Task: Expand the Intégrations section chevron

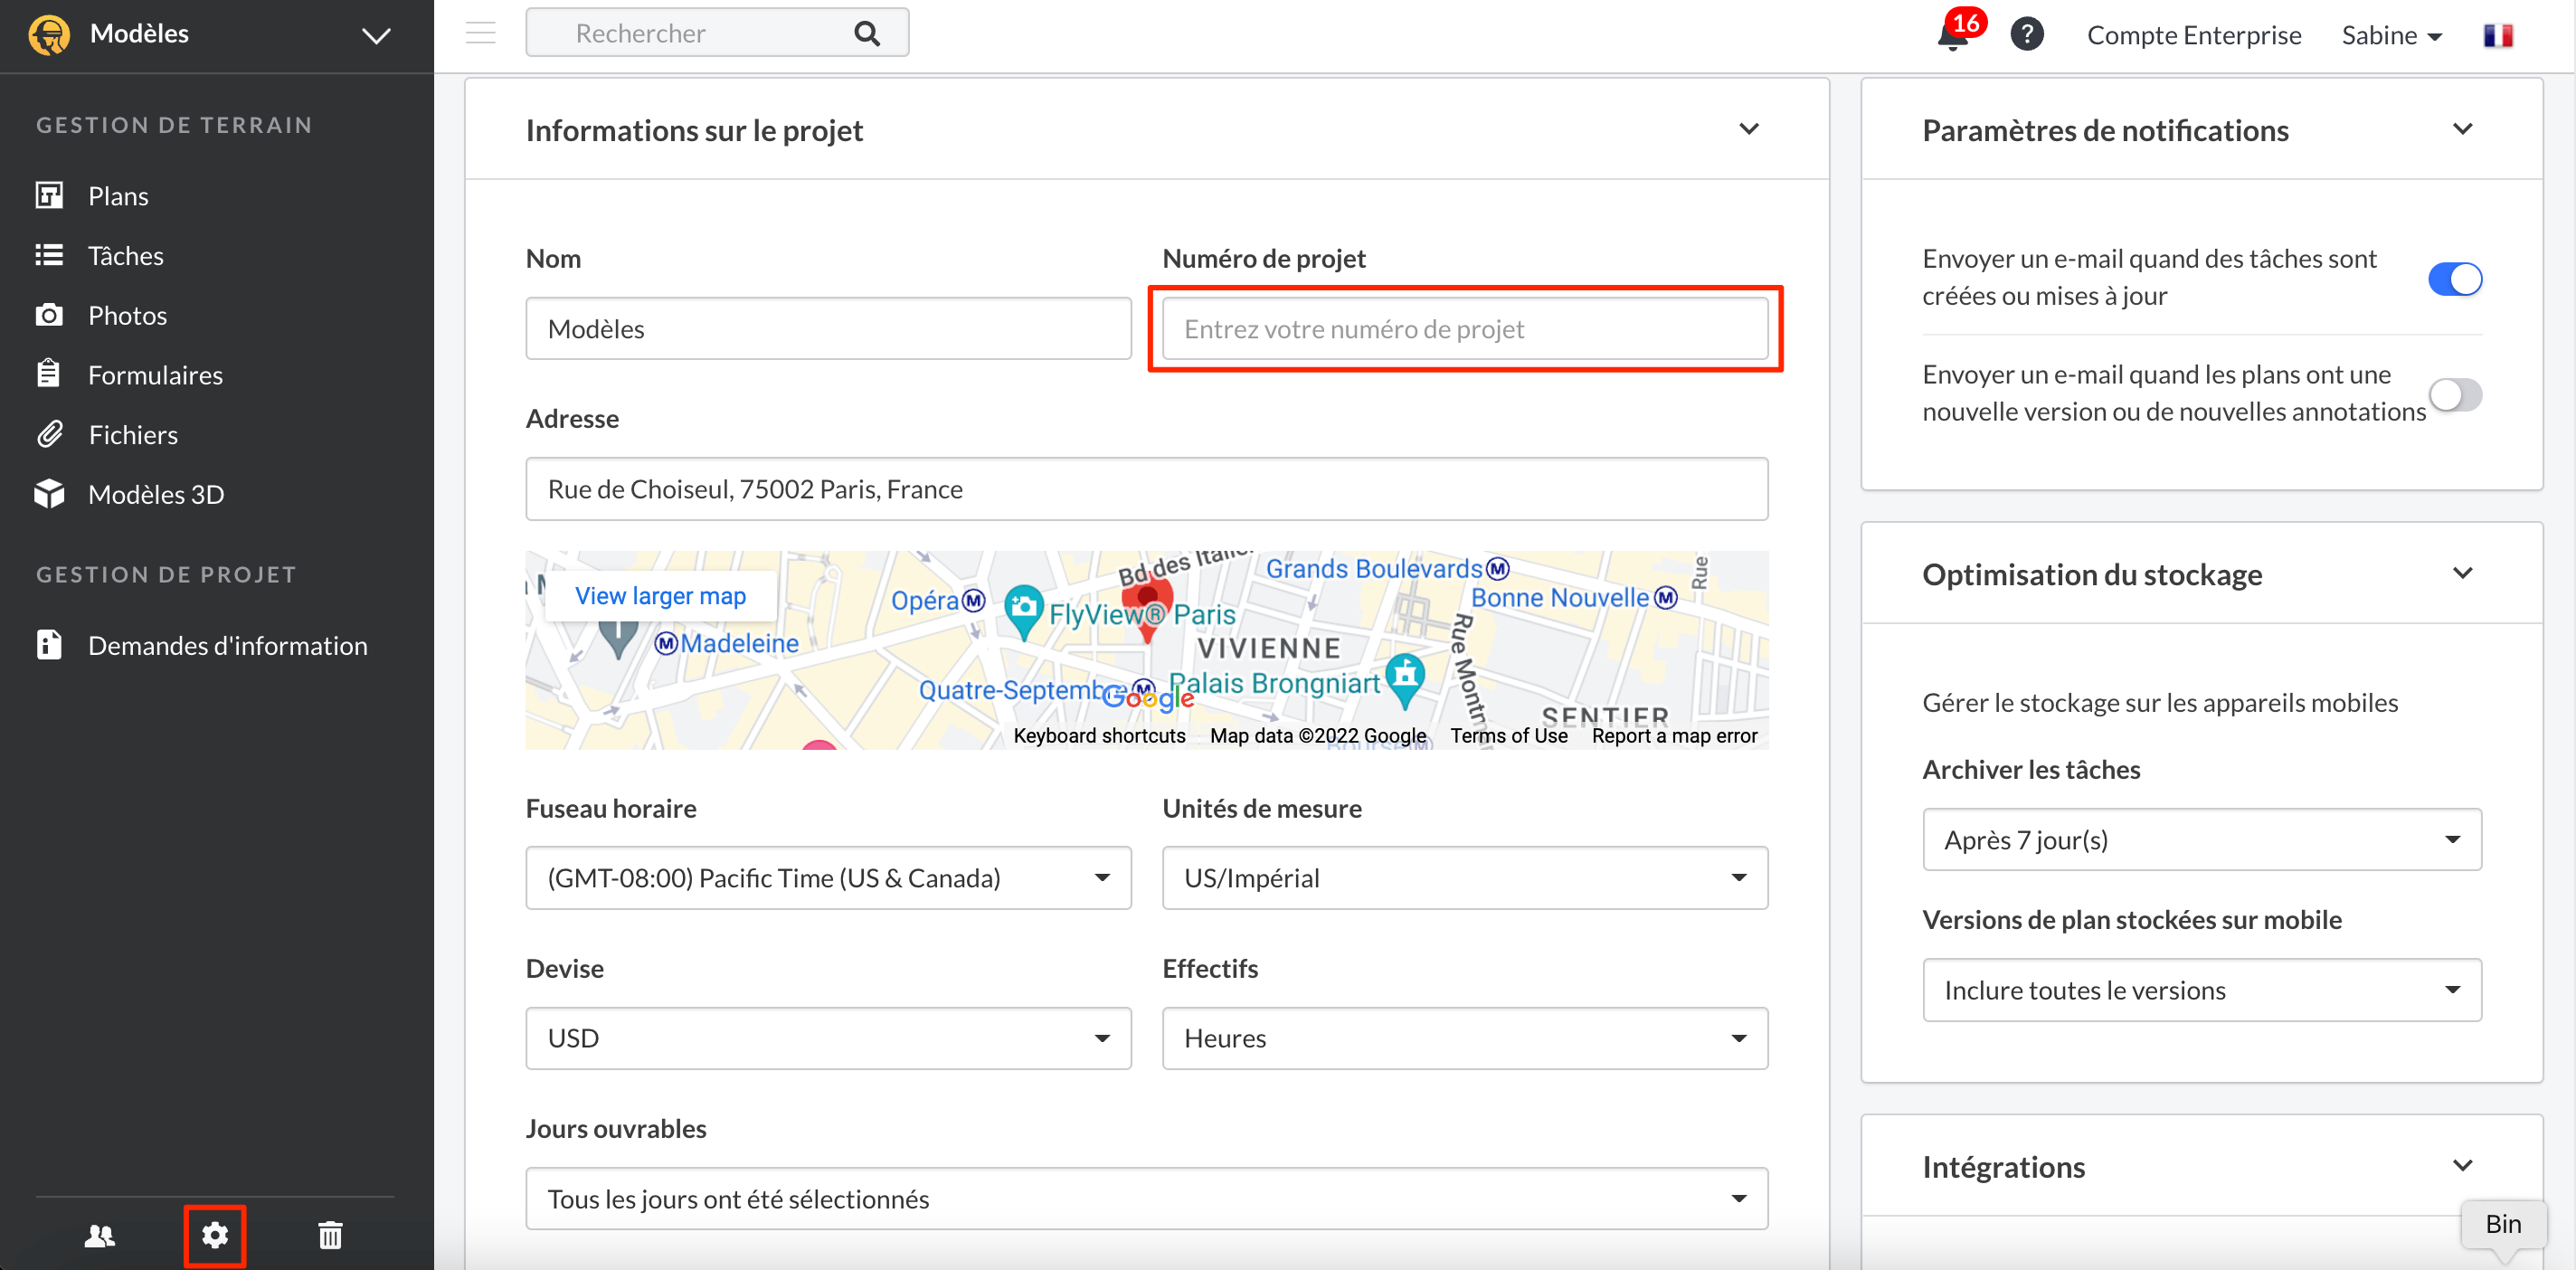Action: [x=2462, y=1165]
